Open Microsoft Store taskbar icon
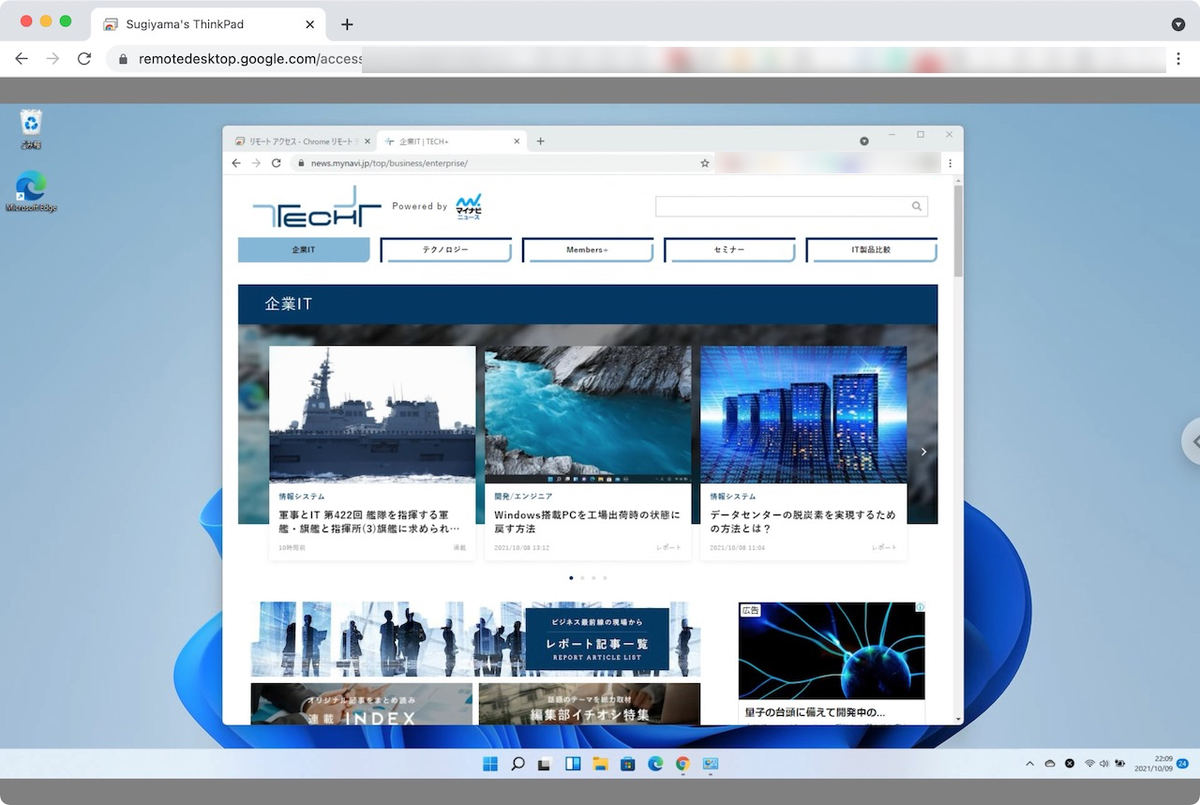1200x805 pixels. tap(628, 764)
